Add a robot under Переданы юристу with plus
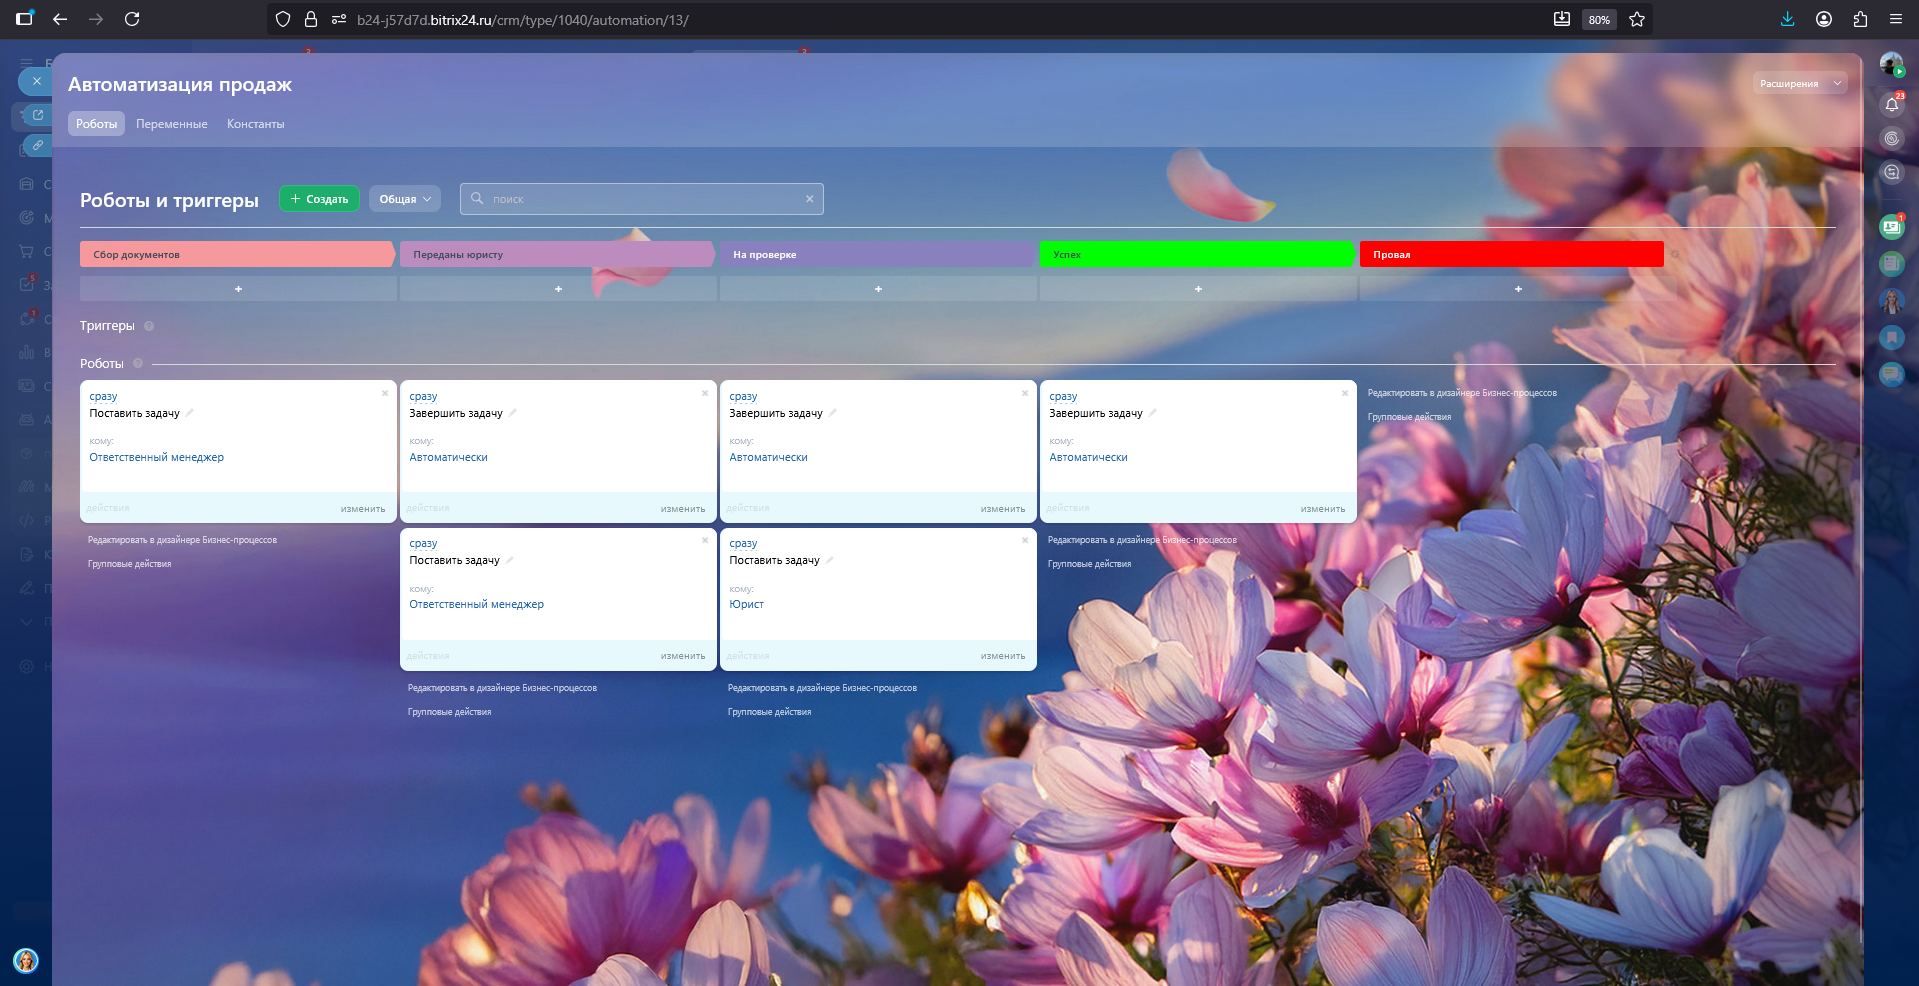The image size is (1919, 986). (x=558, y=289)
